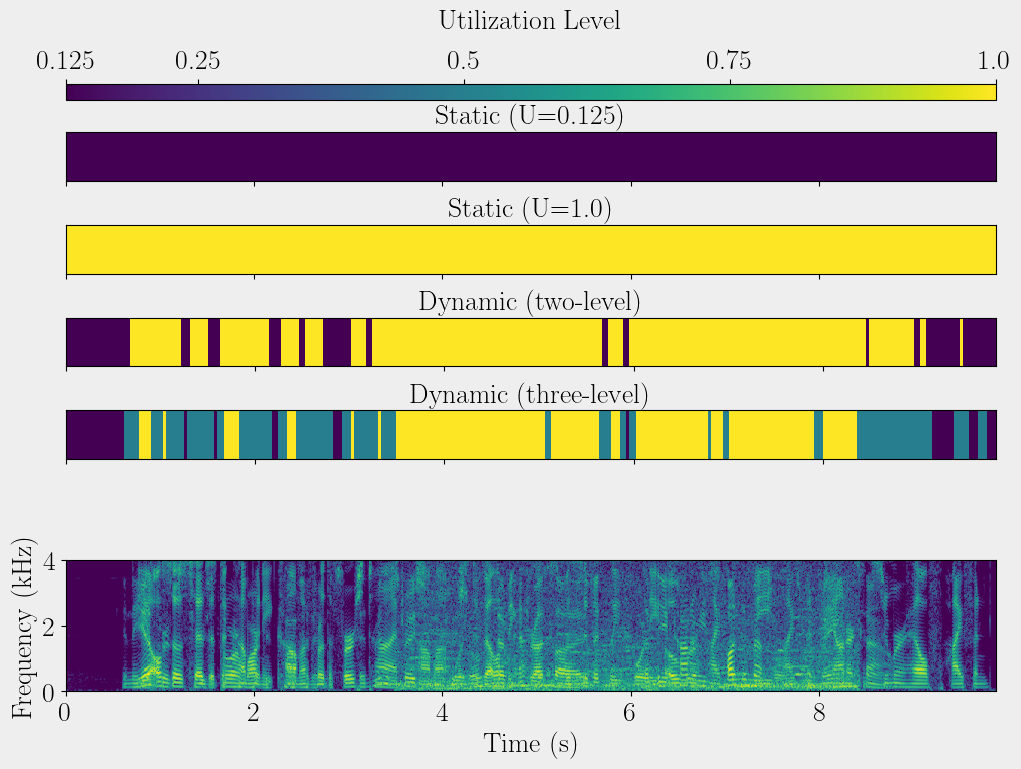Click the 0.5 colorbar tick label
Viewport: 1021px width, 769px height.
pos(463,61)
